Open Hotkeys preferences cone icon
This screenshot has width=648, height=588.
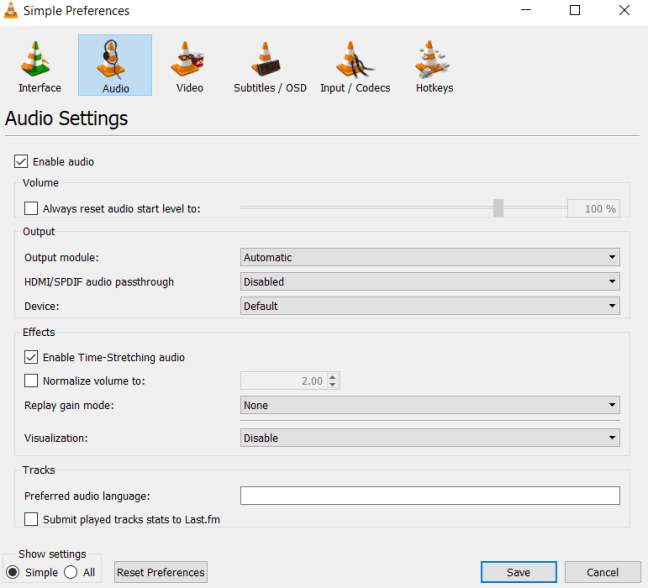tap(434, 60)
